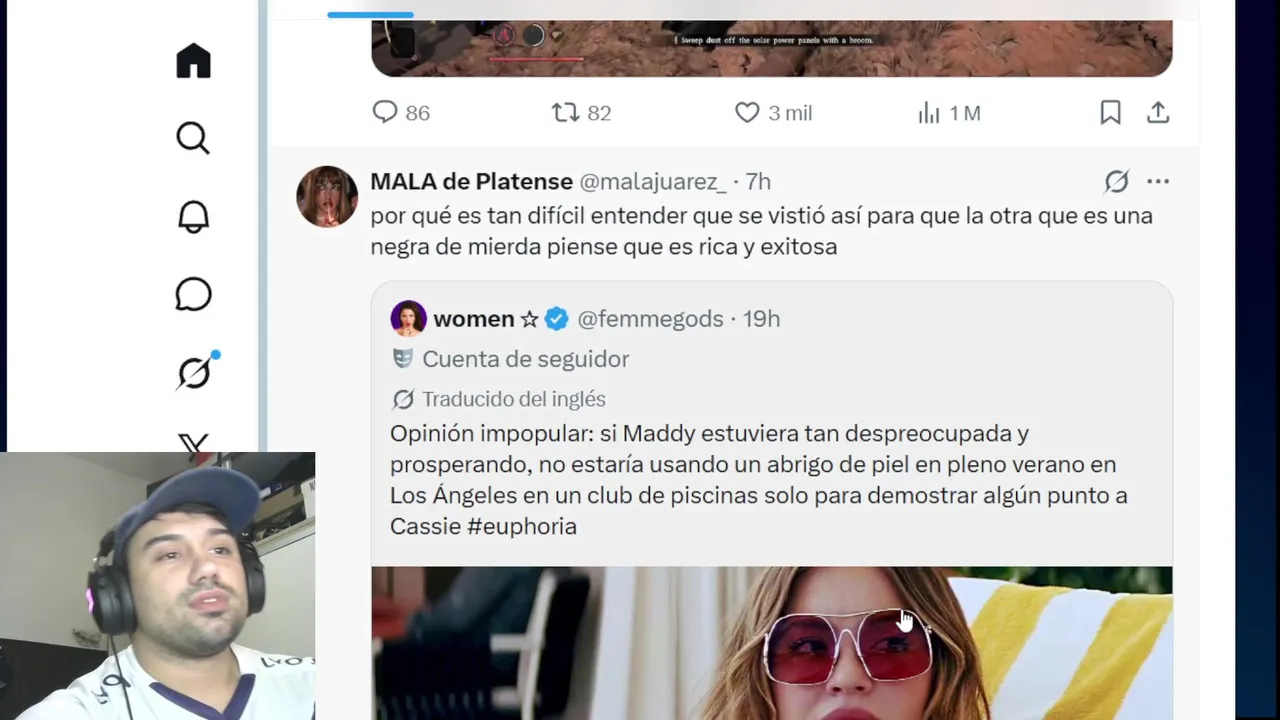Expand the three-dot menu on MALA's post
Screen dimensions: 1280x720
click(1158, 182)
